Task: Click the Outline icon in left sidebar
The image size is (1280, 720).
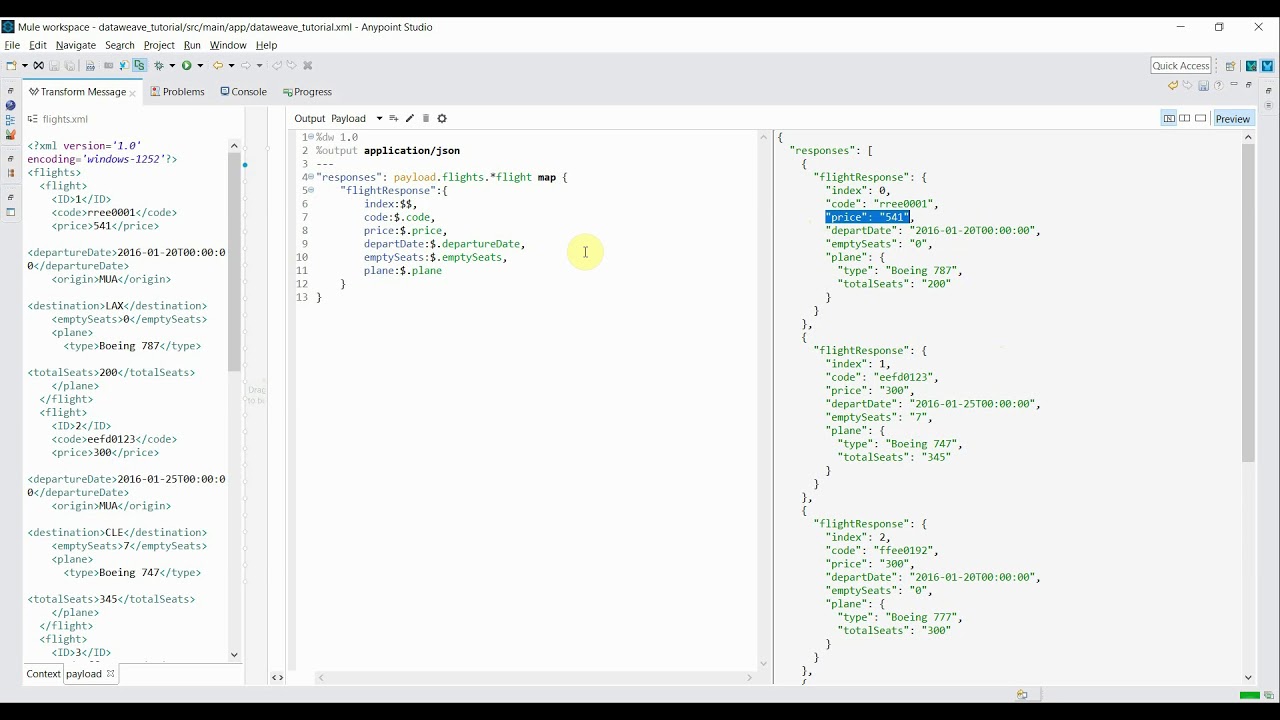Action: click(10, 120)
